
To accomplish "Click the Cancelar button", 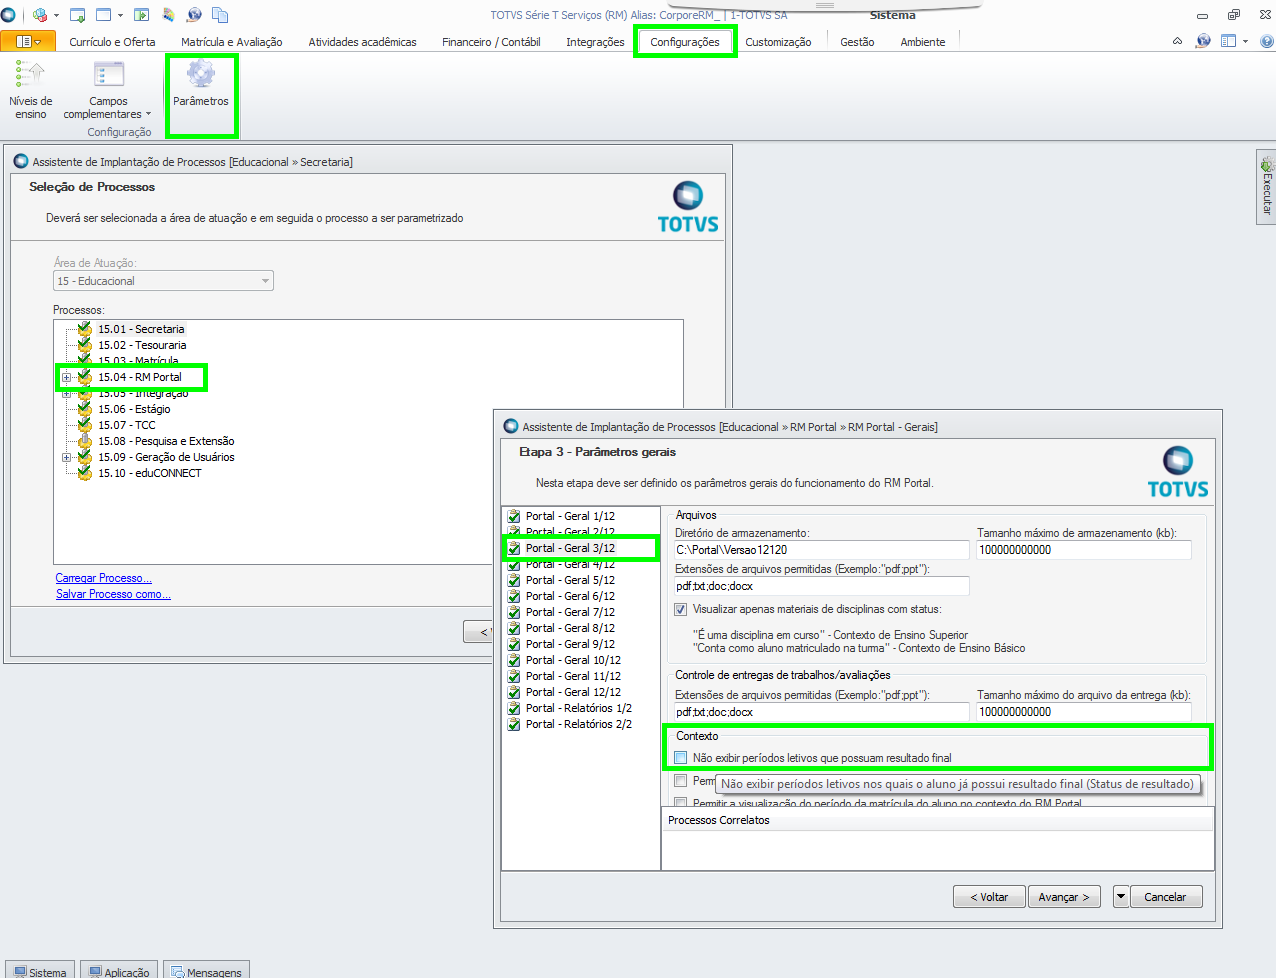I will coord(1165,897).
